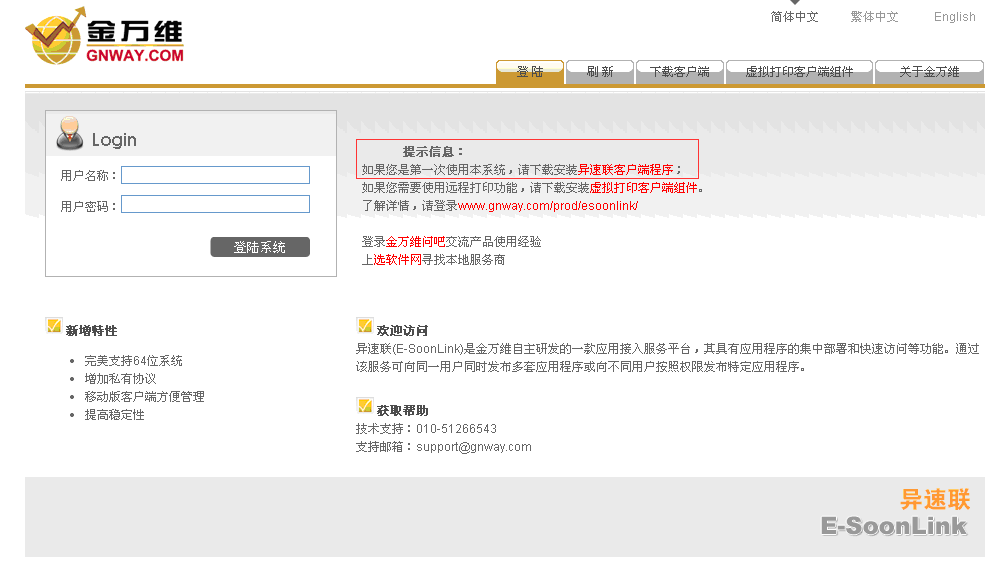Click the 用户密码 label
997x565 pixels.
click(x=88, y=206)
